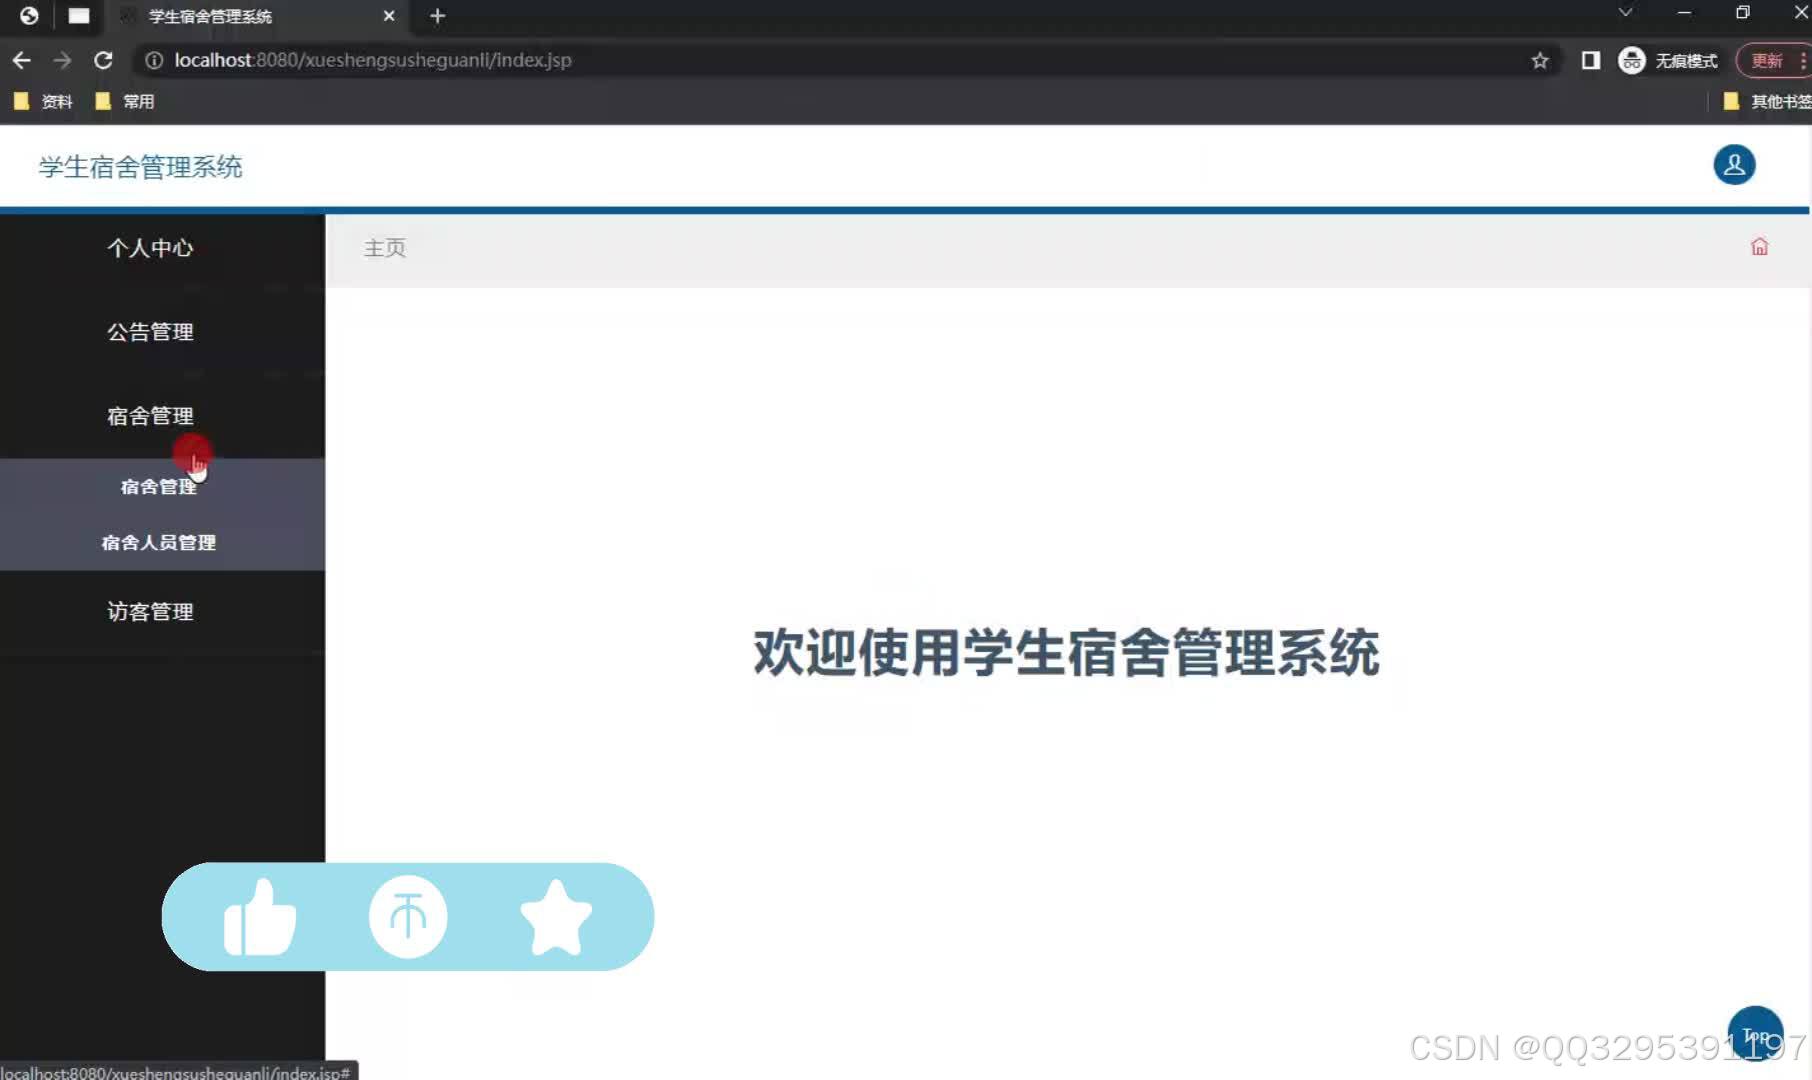Image resolution: width=1812 pixels, height=1080 pixels.
Task: Select the 学生宿舍管理系统 browser tab
Action: (256, 16)
